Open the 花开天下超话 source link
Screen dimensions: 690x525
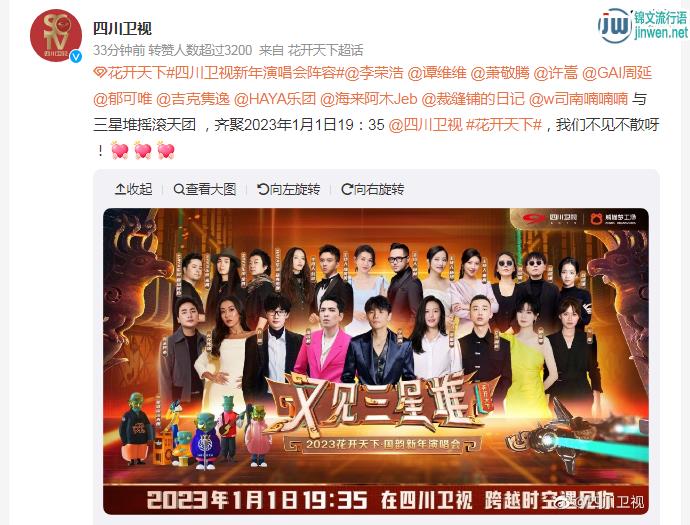click(x=325, y=50)
